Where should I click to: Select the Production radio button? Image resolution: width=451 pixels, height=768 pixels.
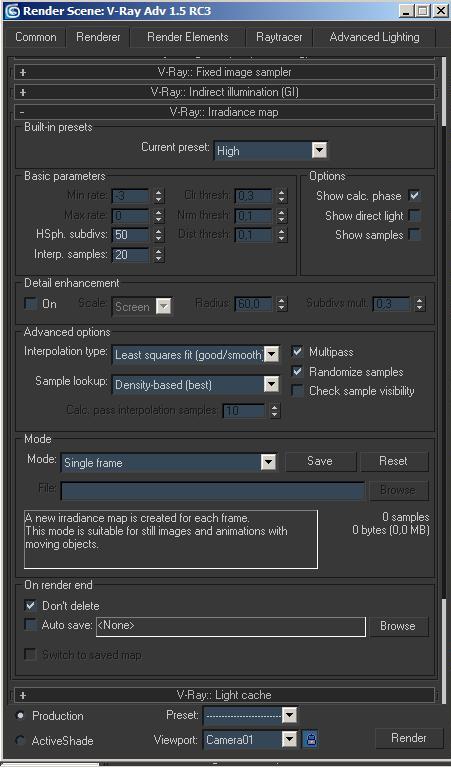pyautogui.click(x=20, y=716)
